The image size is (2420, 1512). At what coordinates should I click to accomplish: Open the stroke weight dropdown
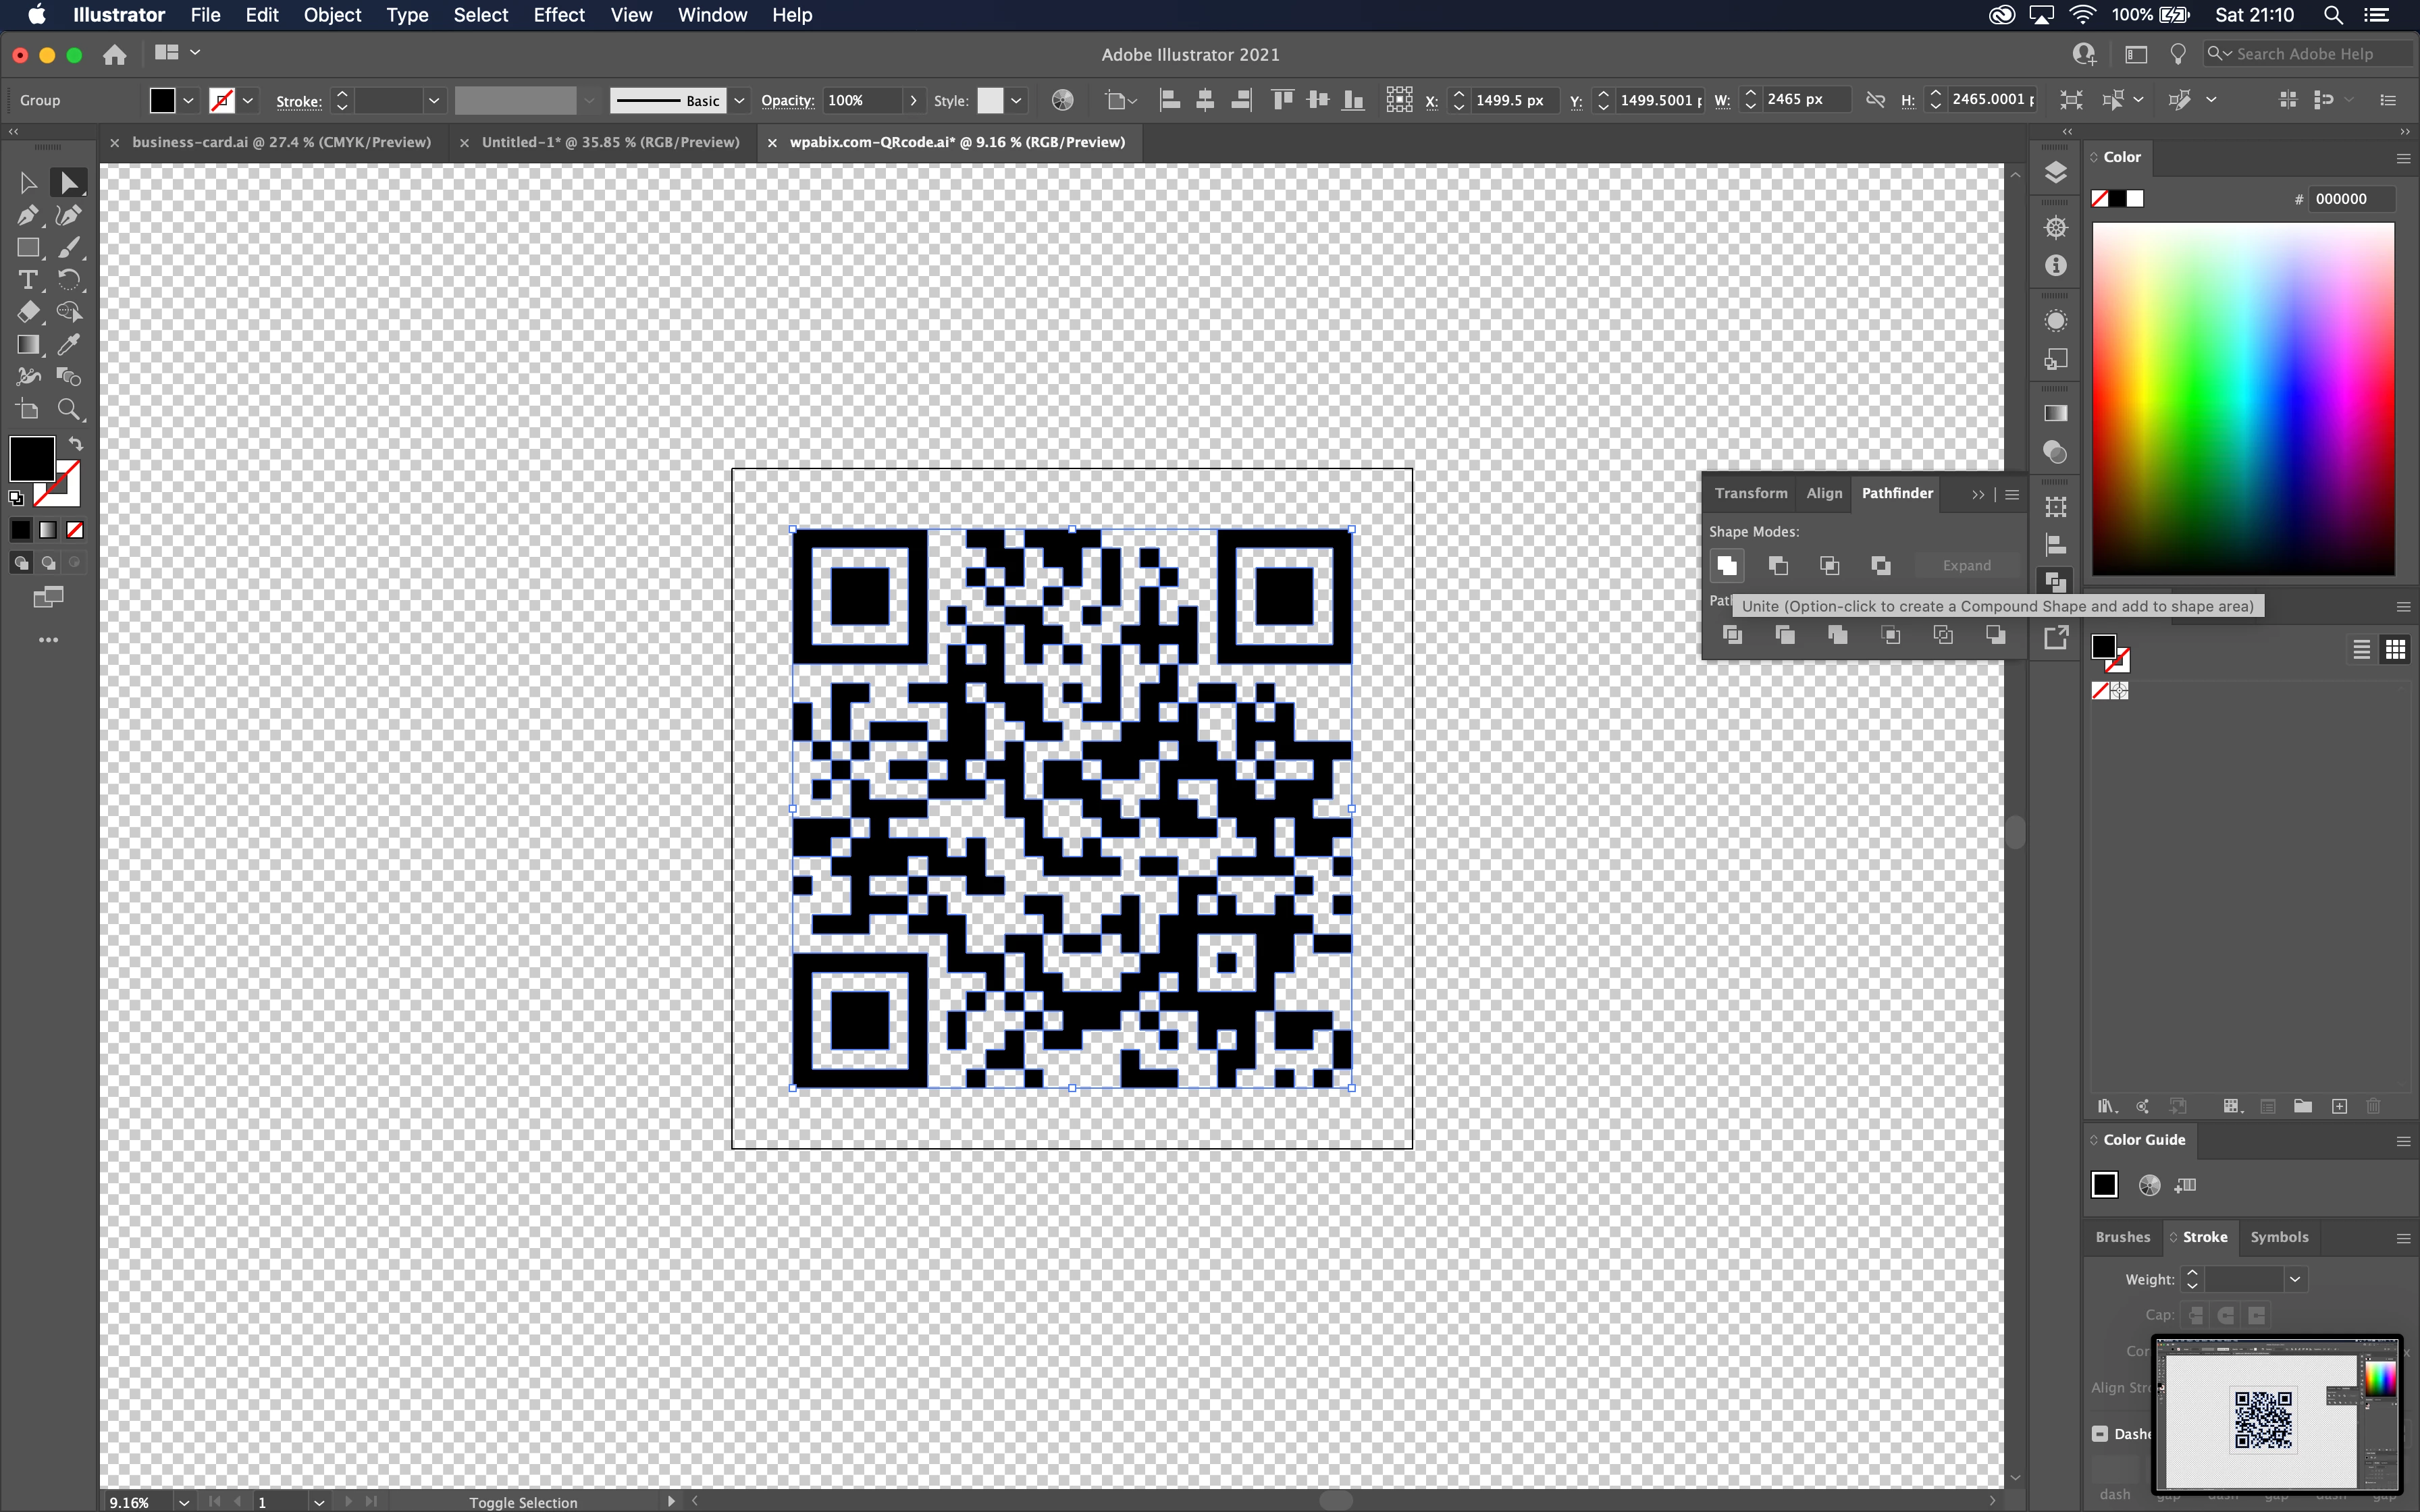click(2295, 1279)
